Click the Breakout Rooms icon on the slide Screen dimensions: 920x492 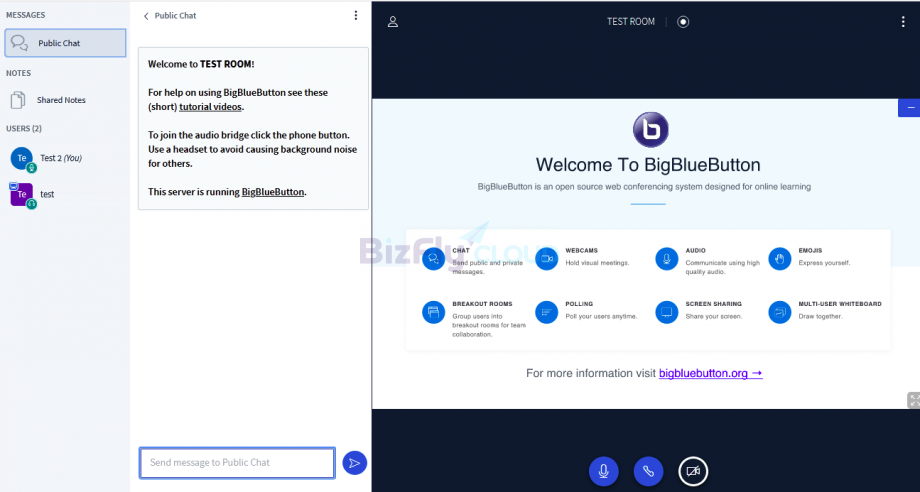click(433, 312)
